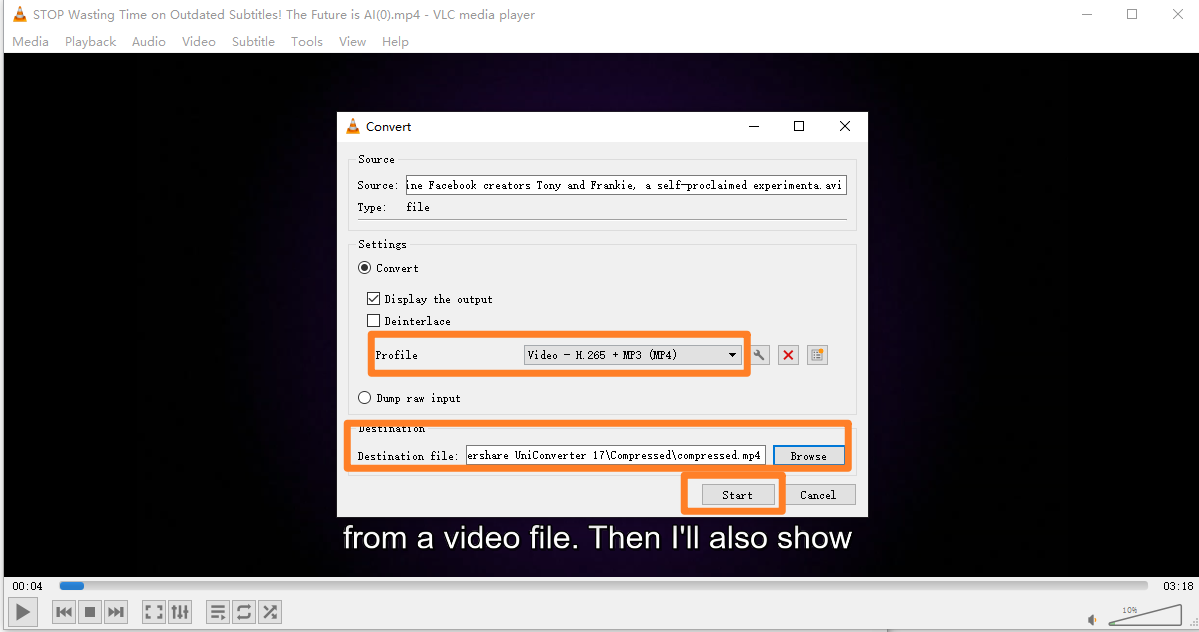The width and height of the screenshot is (1199, 632).
Task: Turn on shuffle with the random icon
Action: point(270,611)
